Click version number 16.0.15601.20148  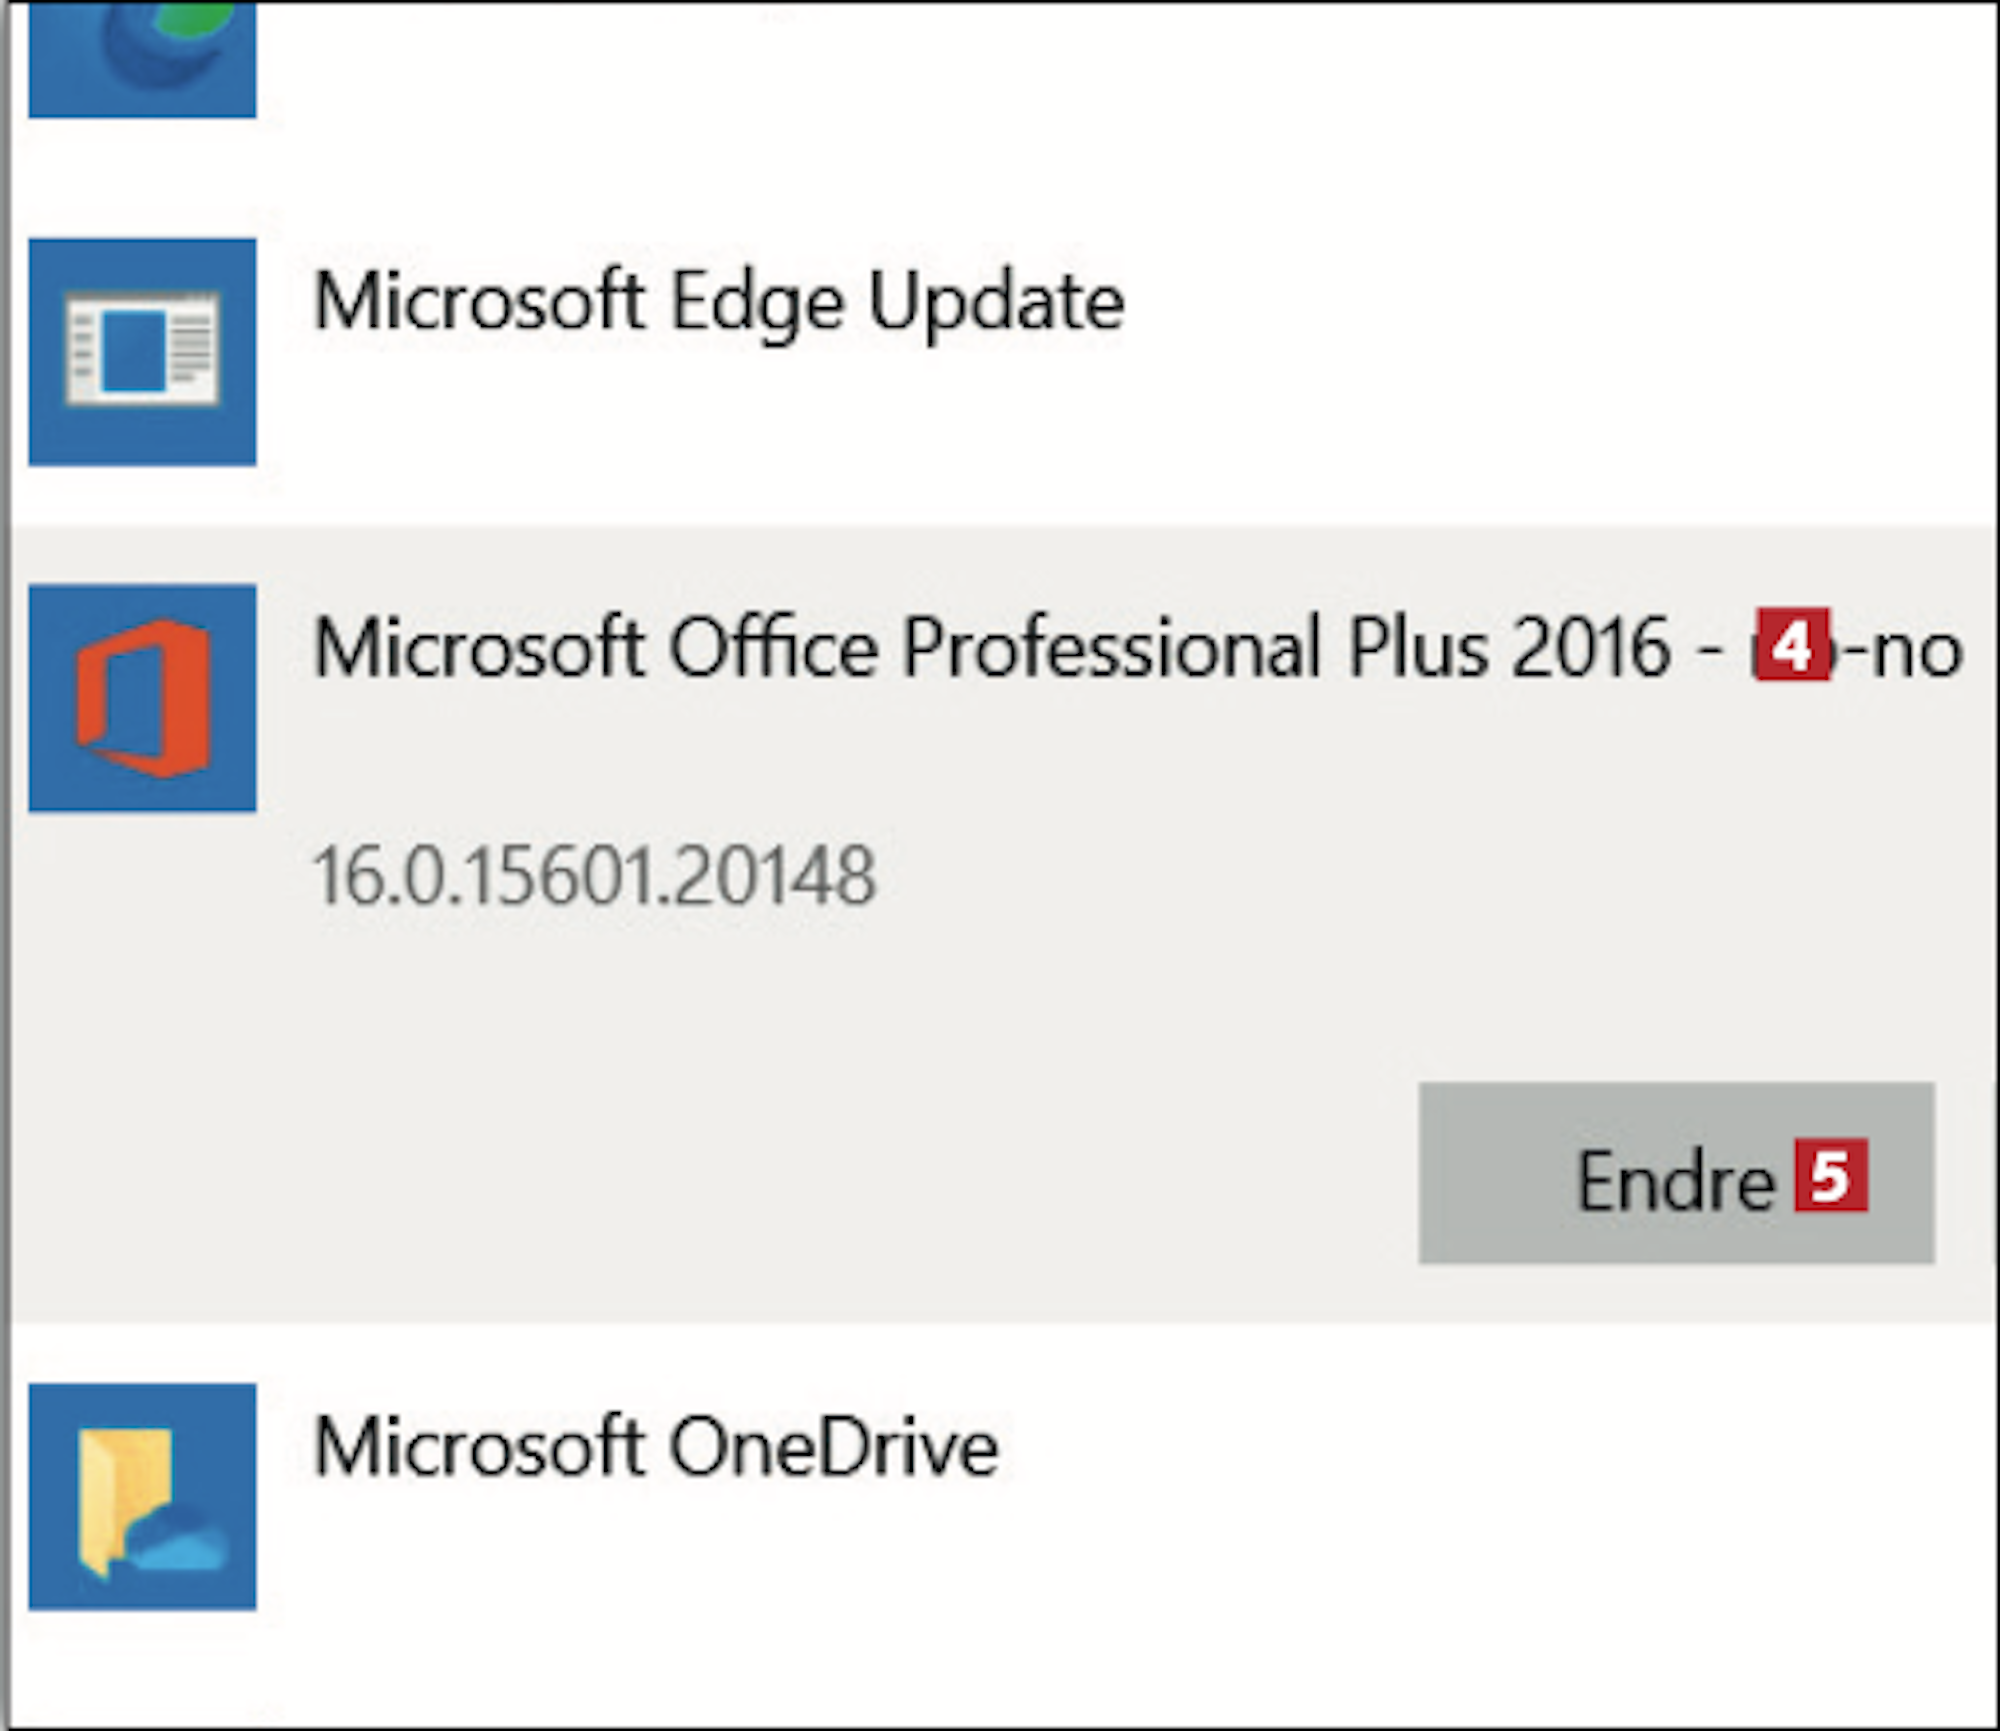(x=595, y=876)
